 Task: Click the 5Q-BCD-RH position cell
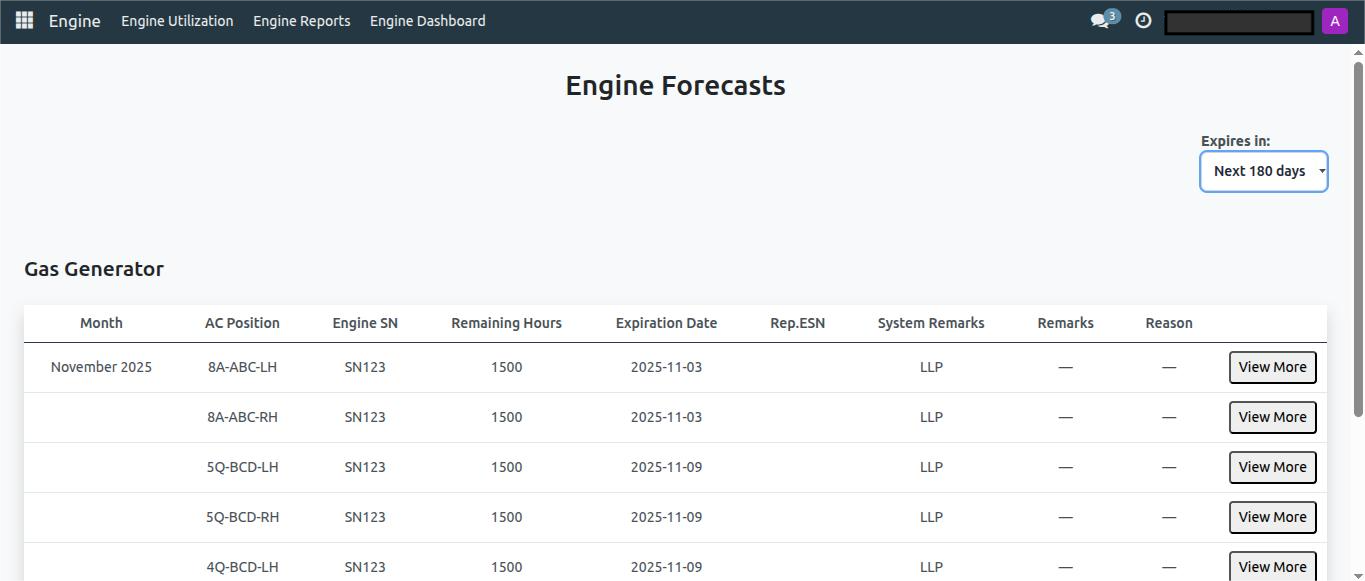[242, 517]
